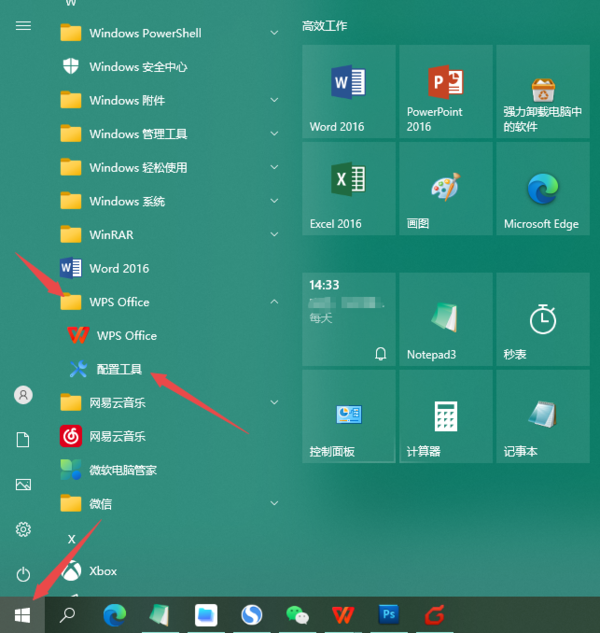Select the Windows 轻松使用 folder entry
600x633 pixels.
click(170, 167)
